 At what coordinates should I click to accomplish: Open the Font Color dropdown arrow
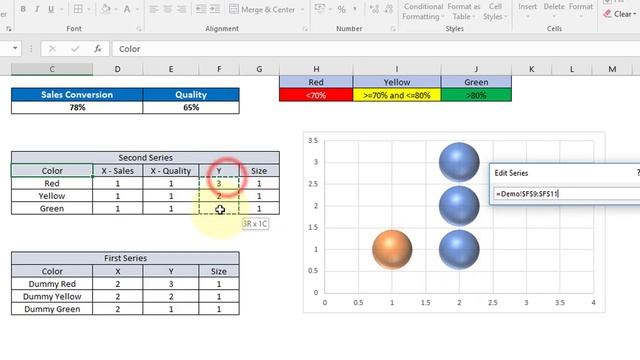pyautogui.click(x=137, y=9)
